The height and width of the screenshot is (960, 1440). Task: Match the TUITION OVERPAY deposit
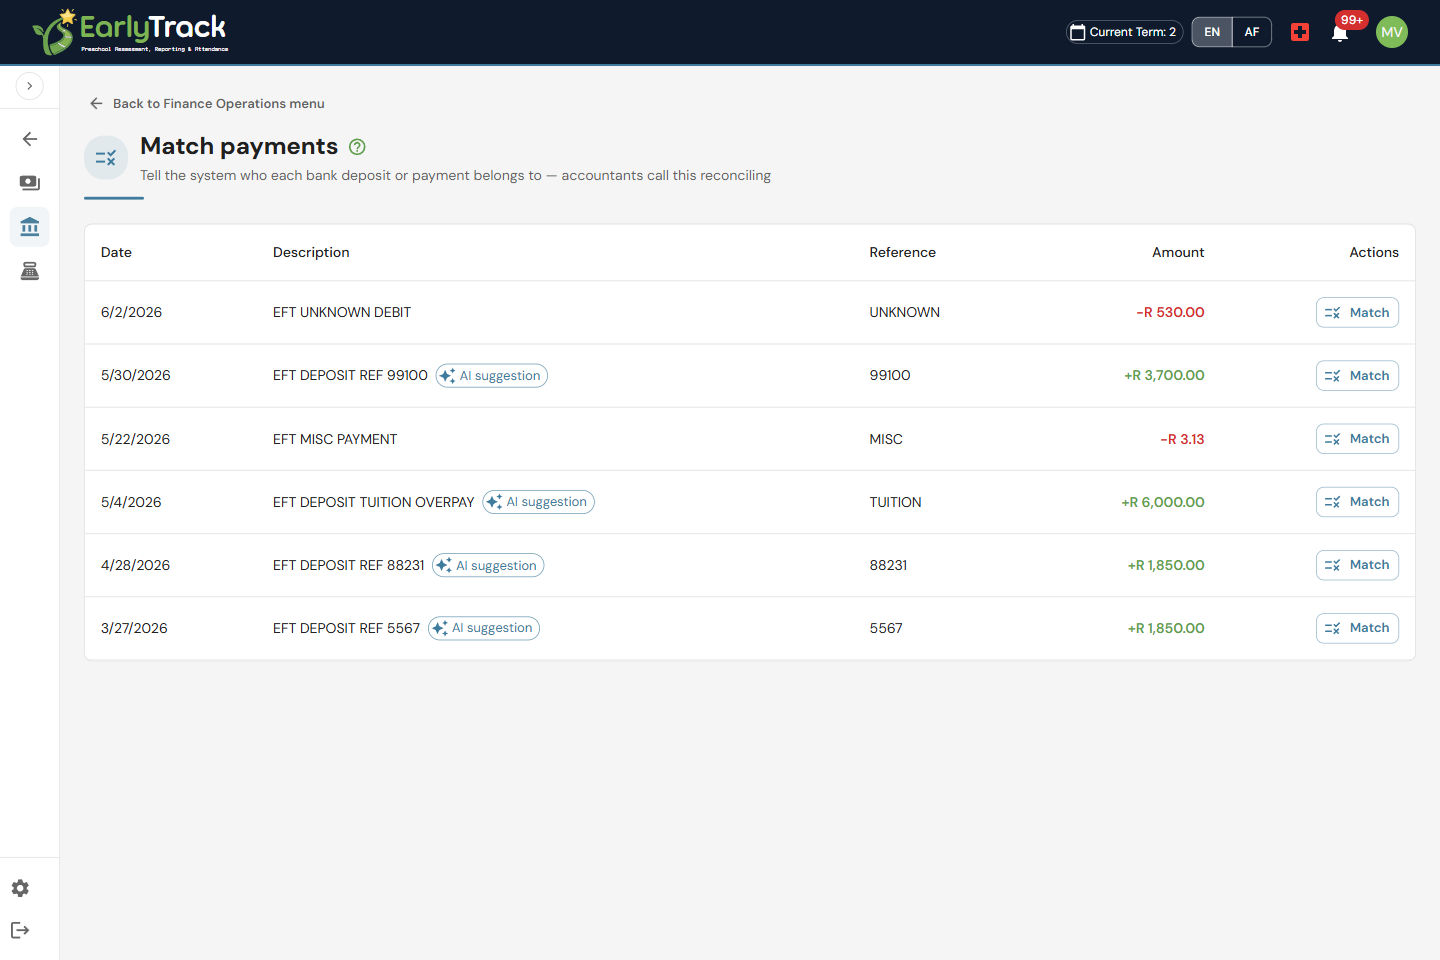pyautogui.click(x=1357, y=501)
